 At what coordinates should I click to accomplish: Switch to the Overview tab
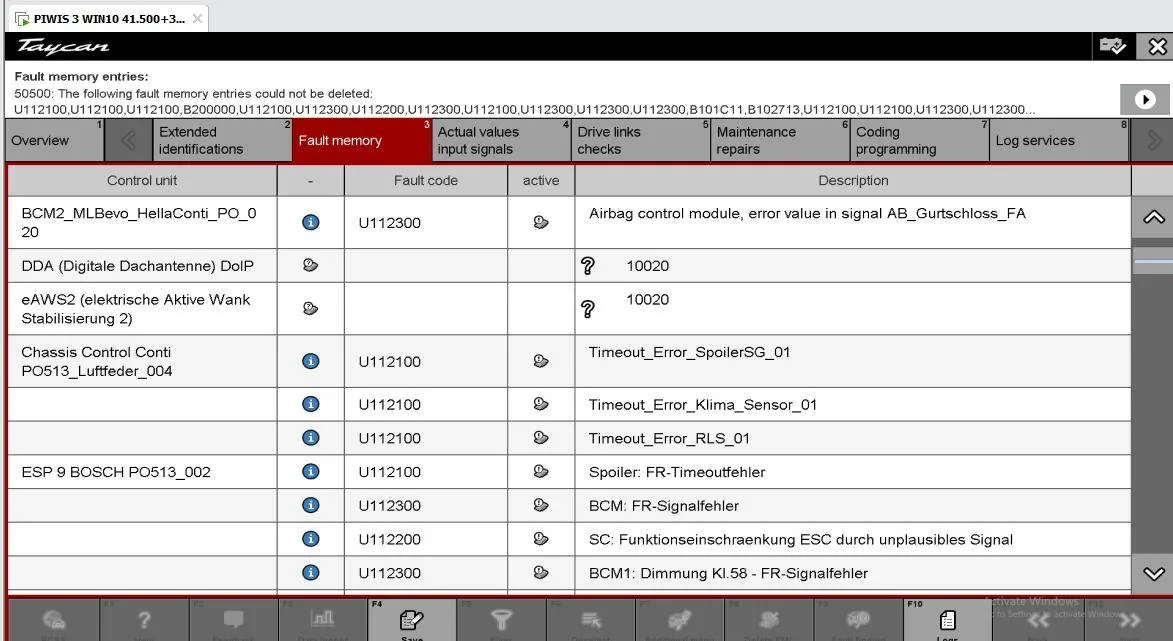point(55,140)
